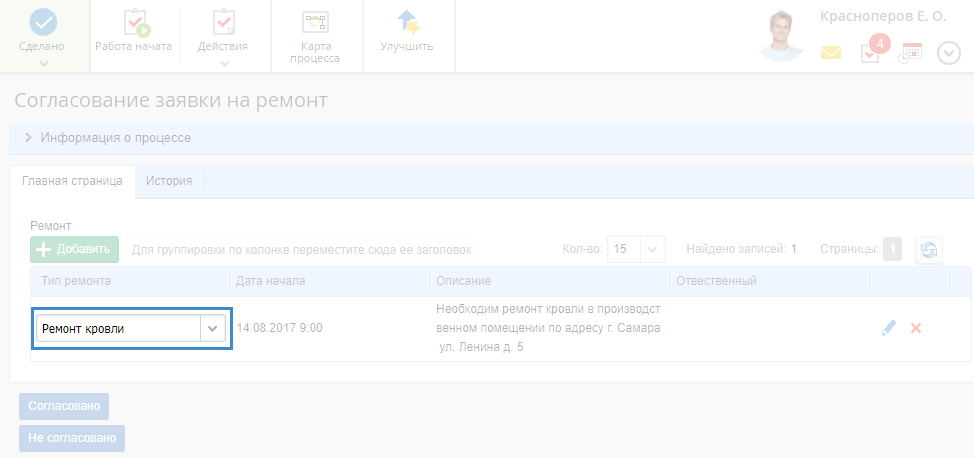This screenshot has width=974, height=458.
Task: Click the Ремонт кровли combo box field
Action: point(119,328)
